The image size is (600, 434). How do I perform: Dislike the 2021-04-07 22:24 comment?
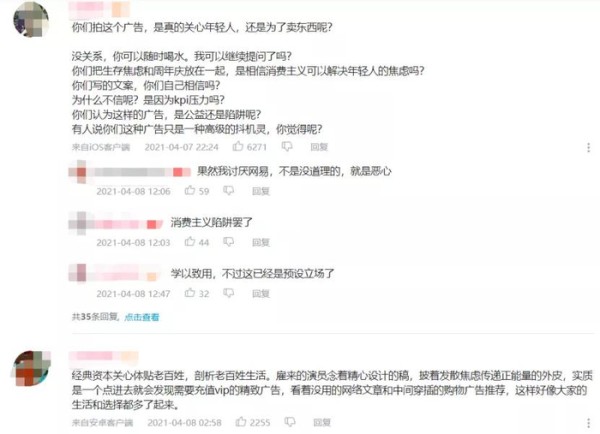click(287, 147)
